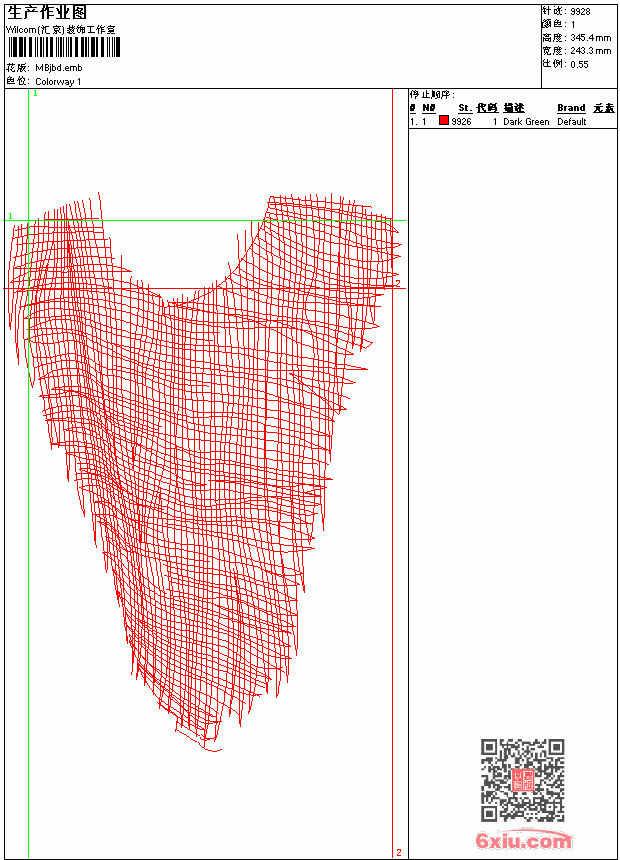Click the QR code in the lower right

point(523,780)
